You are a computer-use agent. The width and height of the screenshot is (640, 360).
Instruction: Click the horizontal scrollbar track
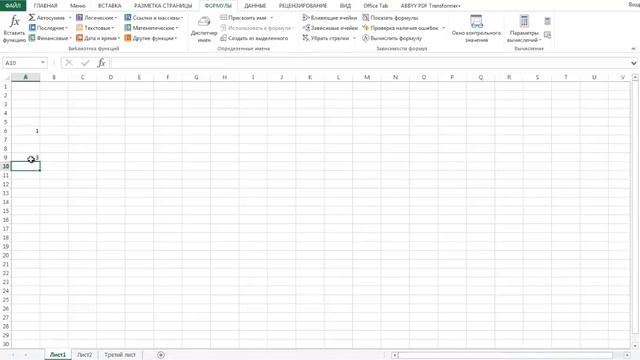(x=511, y=355)
